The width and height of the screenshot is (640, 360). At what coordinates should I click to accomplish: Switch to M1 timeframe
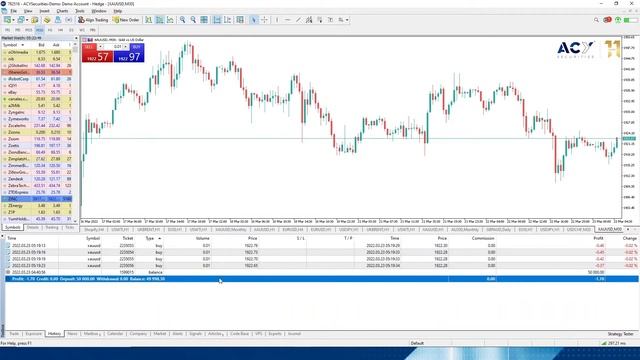tap(7, 30)
